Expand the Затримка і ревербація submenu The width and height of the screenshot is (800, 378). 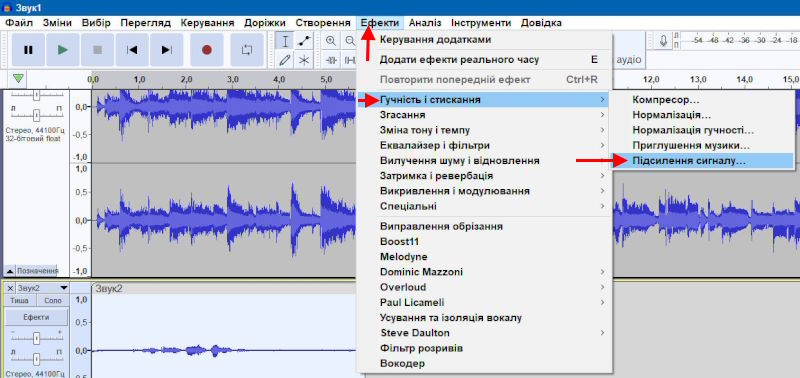[484, 176]
